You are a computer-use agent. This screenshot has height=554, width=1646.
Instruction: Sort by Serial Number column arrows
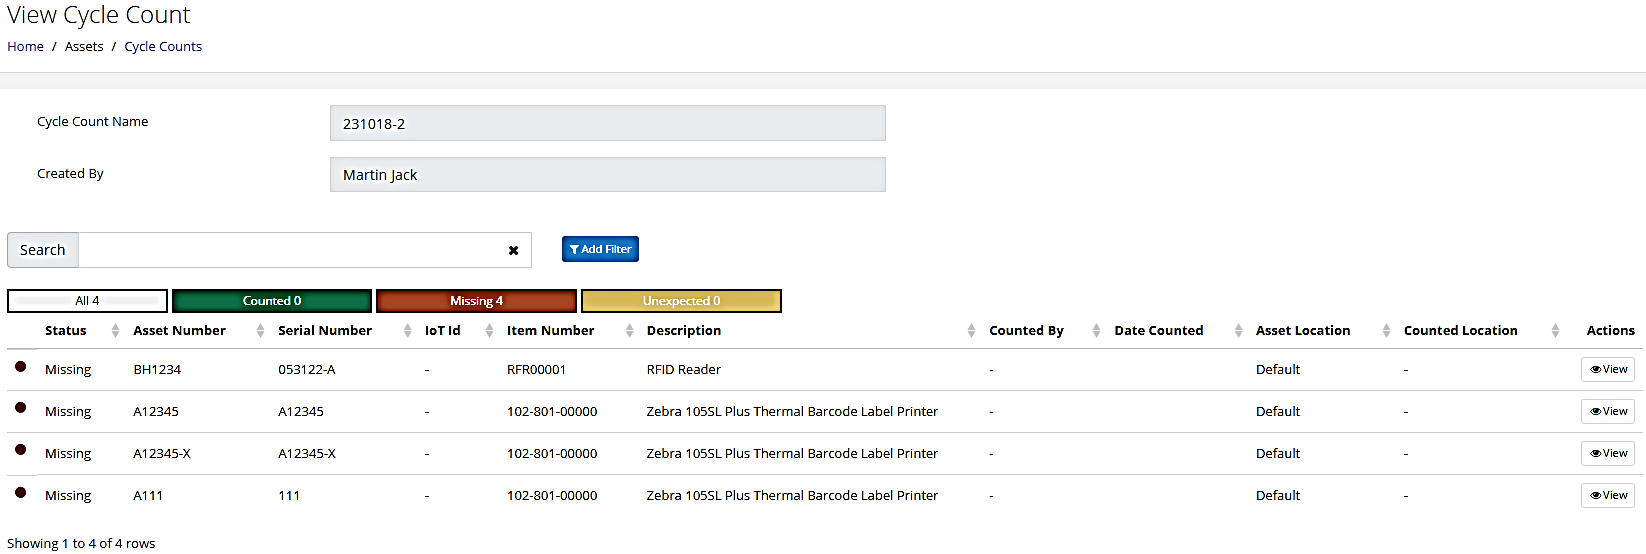tap(407, 331)
